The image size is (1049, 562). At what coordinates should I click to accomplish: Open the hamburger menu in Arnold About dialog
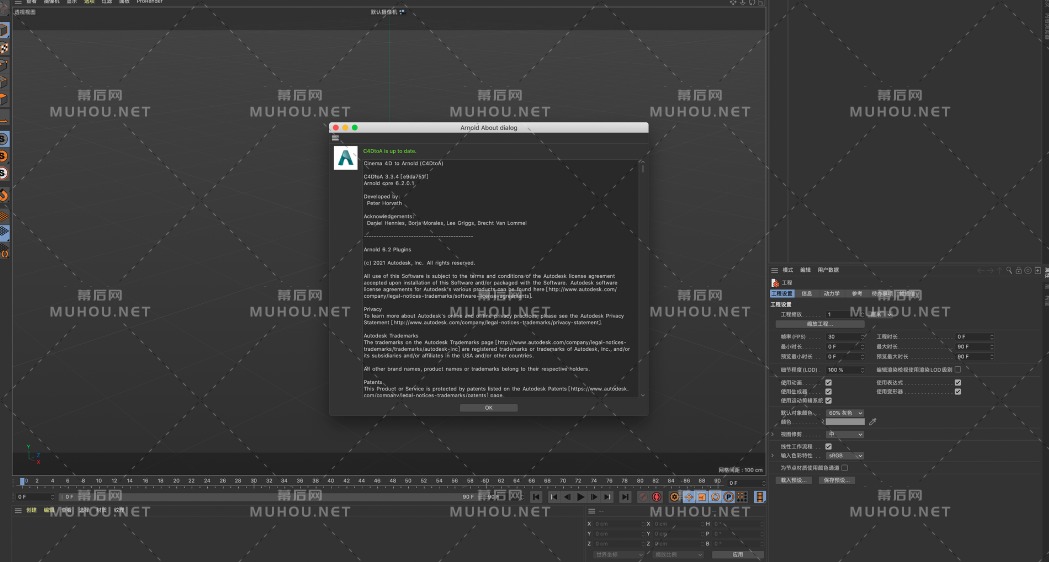click(x=335, y=138)
